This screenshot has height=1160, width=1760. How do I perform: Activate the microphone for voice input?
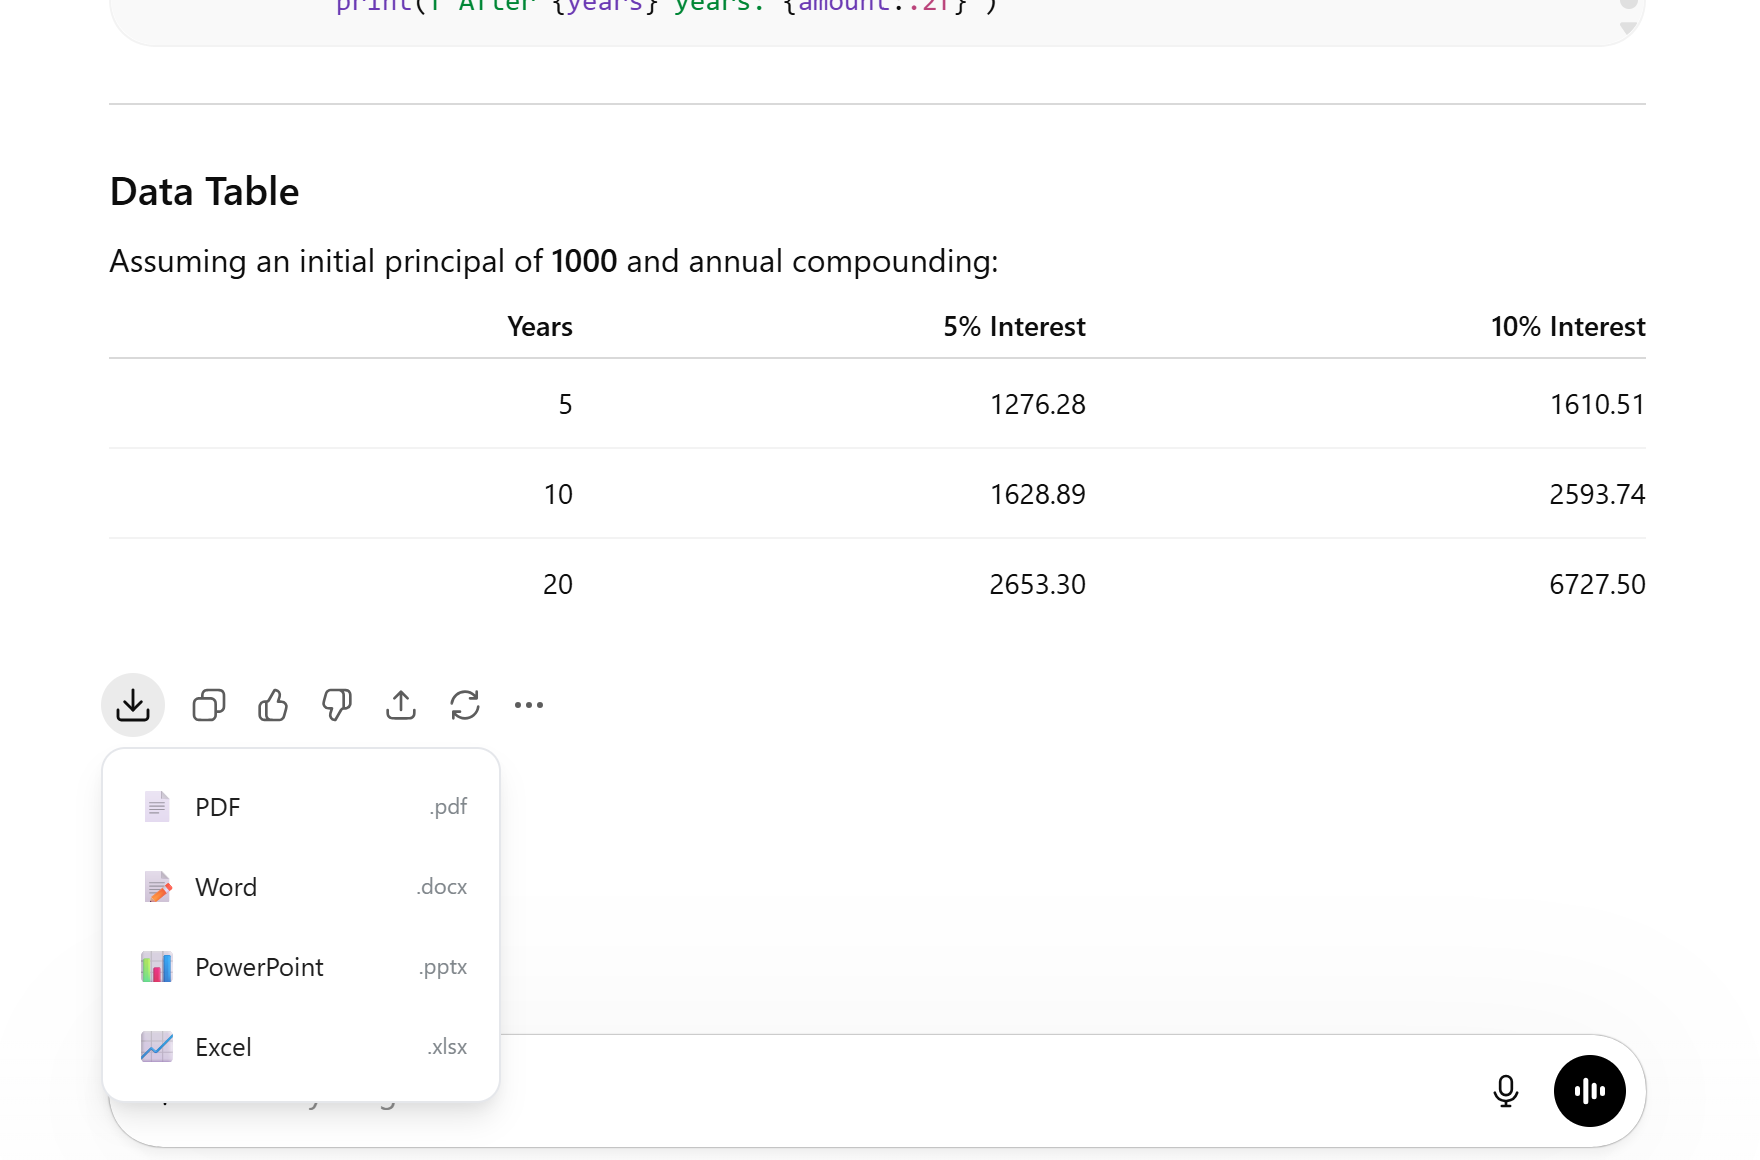click(1505, 1091)
